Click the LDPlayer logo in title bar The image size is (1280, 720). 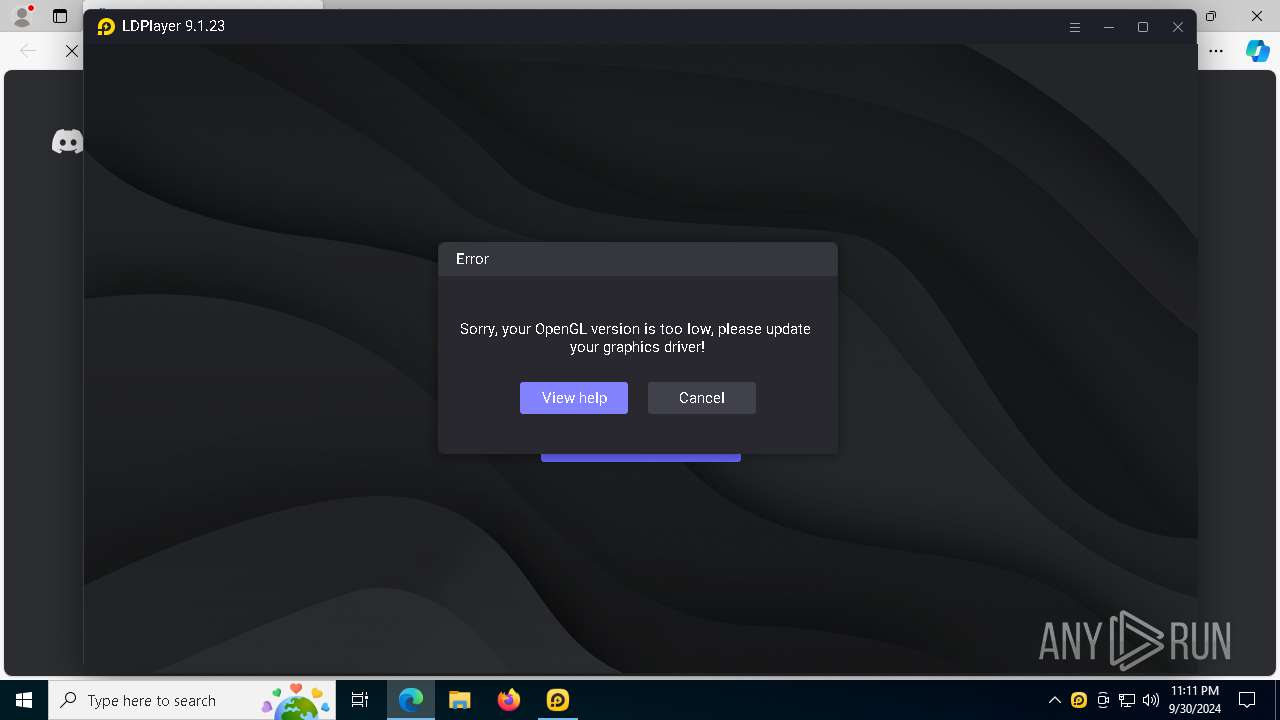point(106,27)
